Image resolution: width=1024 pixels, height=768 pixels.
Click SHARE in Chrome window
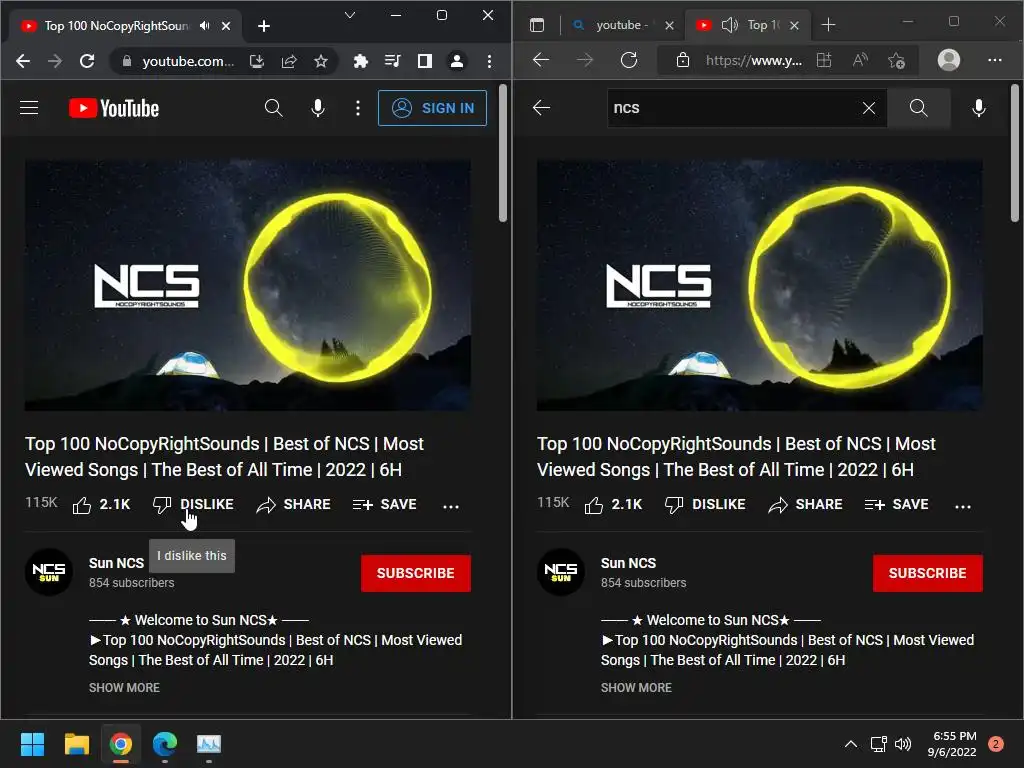293,504
